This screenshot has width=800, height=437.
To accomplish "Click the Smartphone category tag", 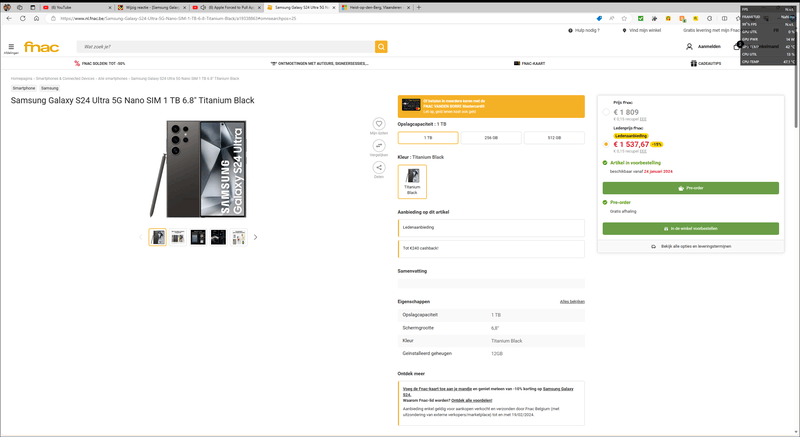I will point(24,88).
